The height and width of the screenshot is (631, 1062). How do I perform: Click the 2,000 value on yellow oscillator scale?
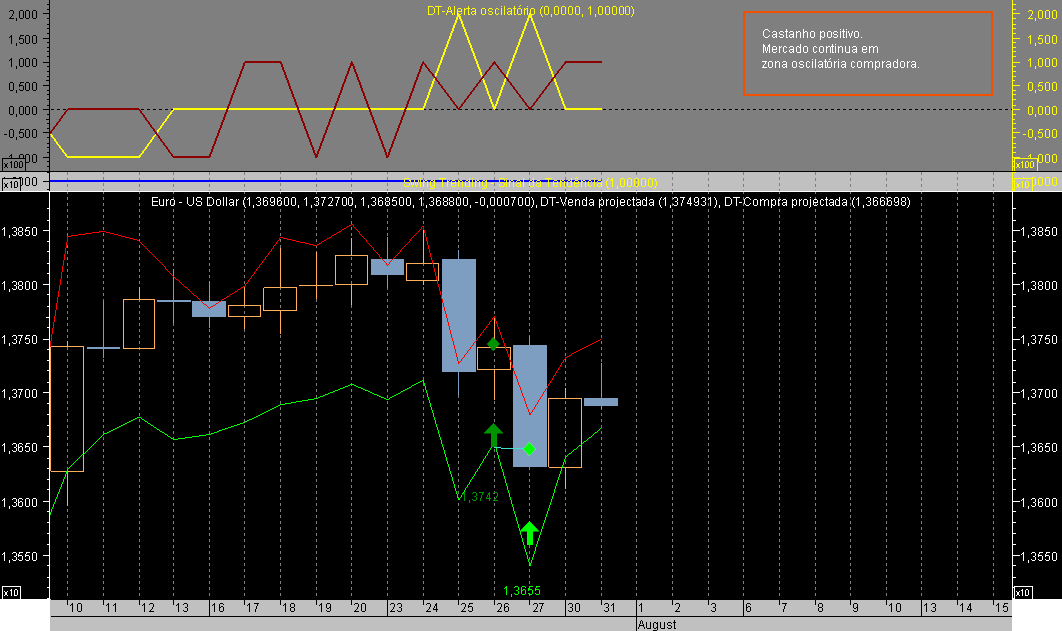click(1040, 14)
